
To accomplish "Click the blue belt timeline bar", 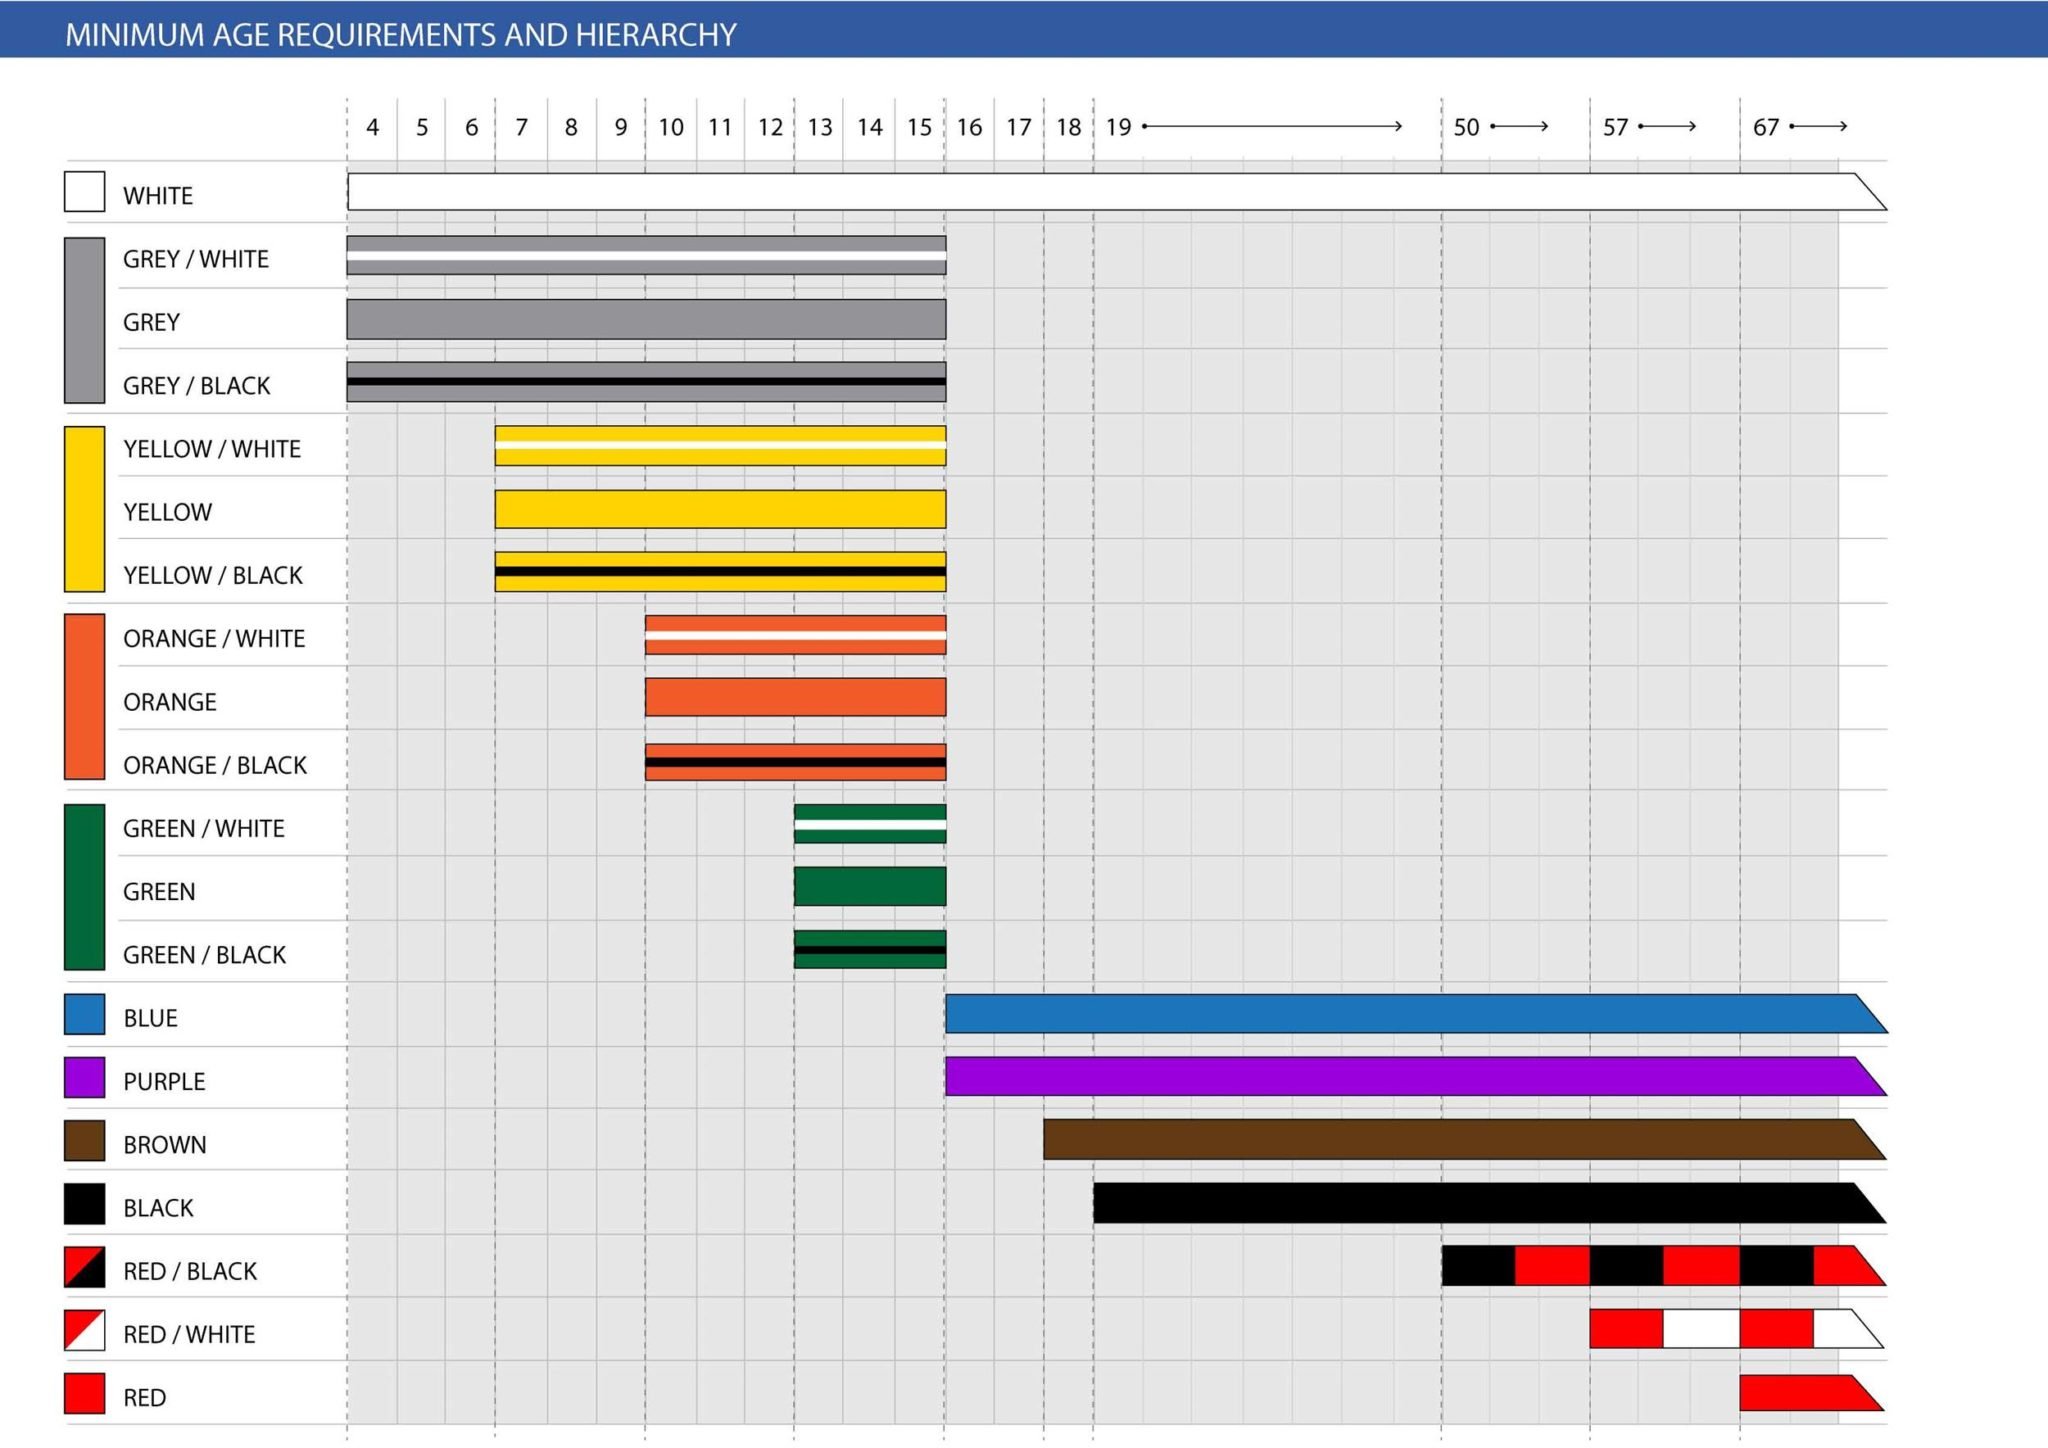I will click(1416, 1013).
